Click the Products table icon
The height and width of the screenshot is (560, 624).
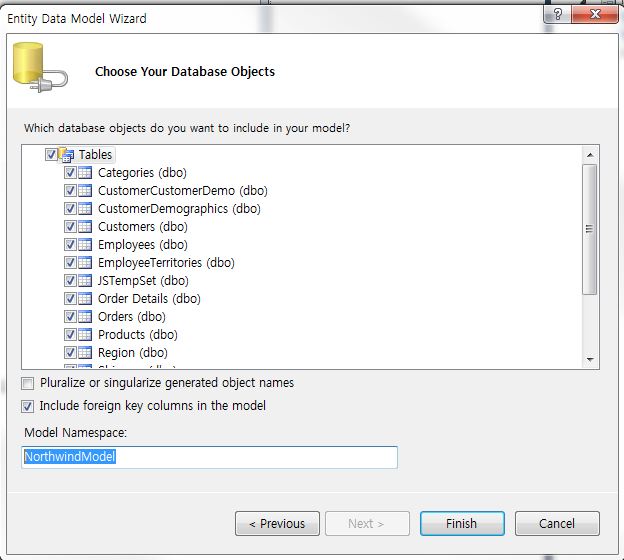click(85, 335)
